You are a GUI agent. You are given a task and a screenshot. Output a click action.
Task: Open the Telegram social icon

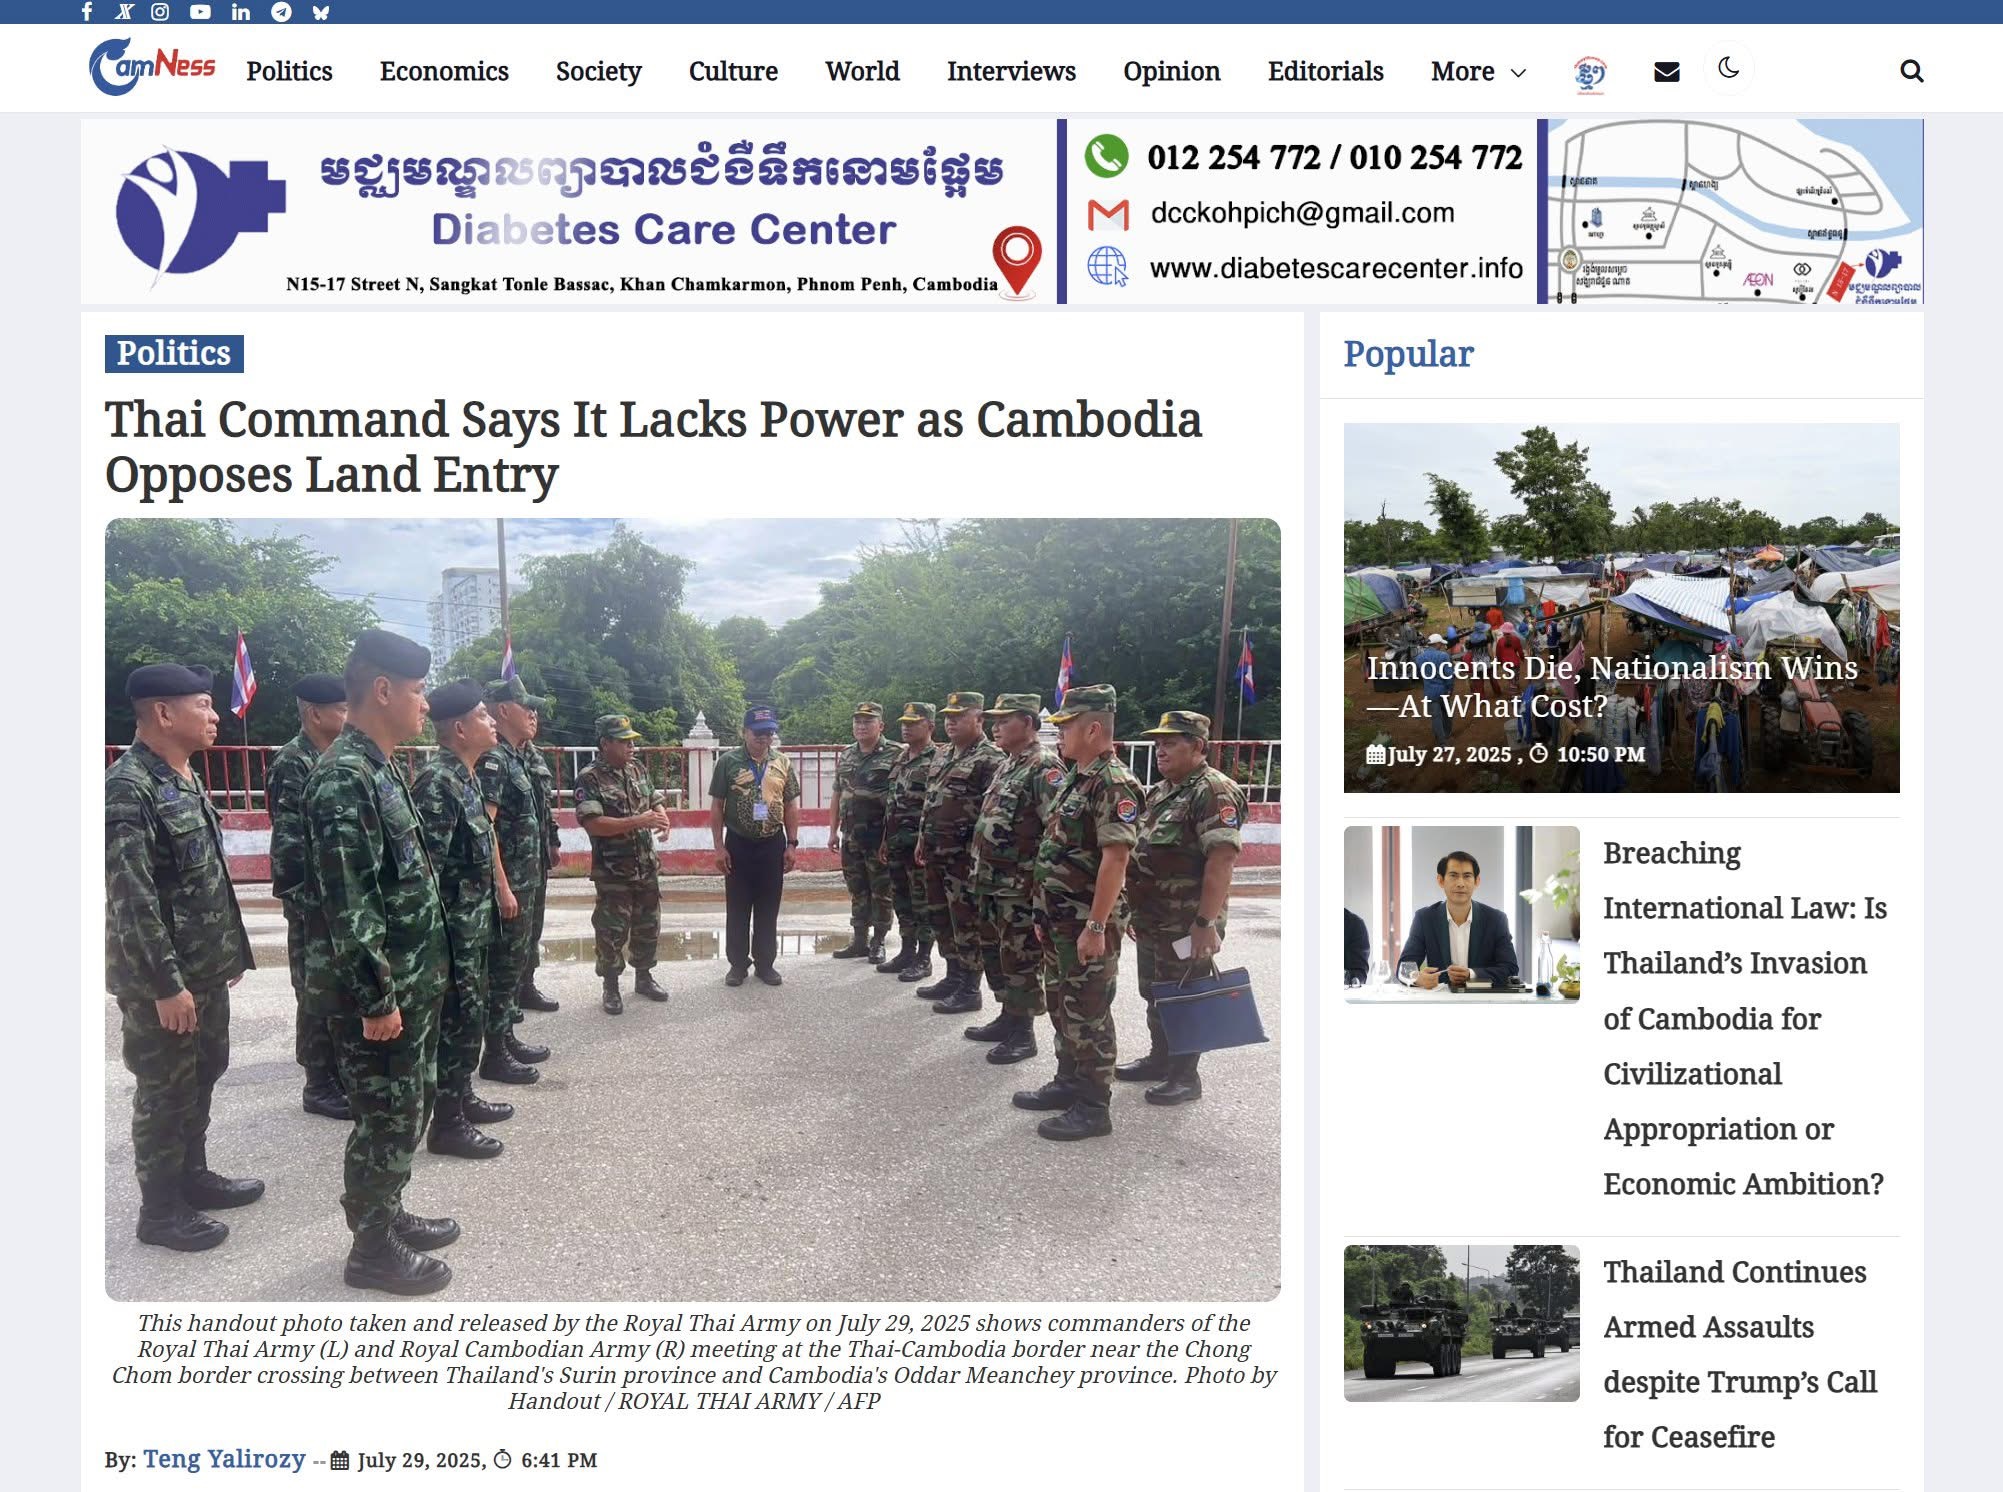click(282, 12)
